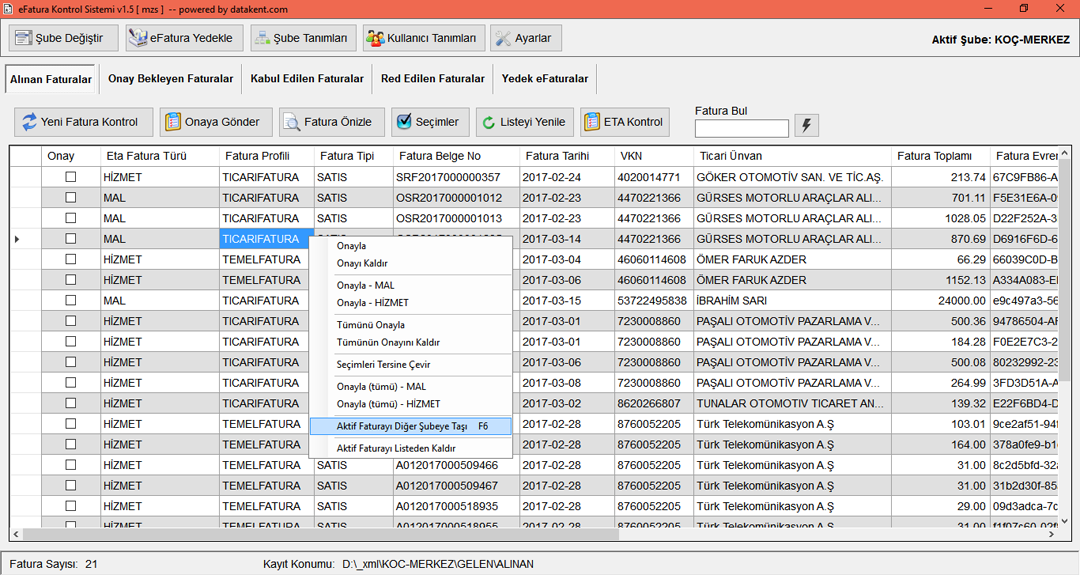Click the horizontal scrollbar left arrow
Image resolution: width=1080 pixels, height=575 pixels.
17,534
